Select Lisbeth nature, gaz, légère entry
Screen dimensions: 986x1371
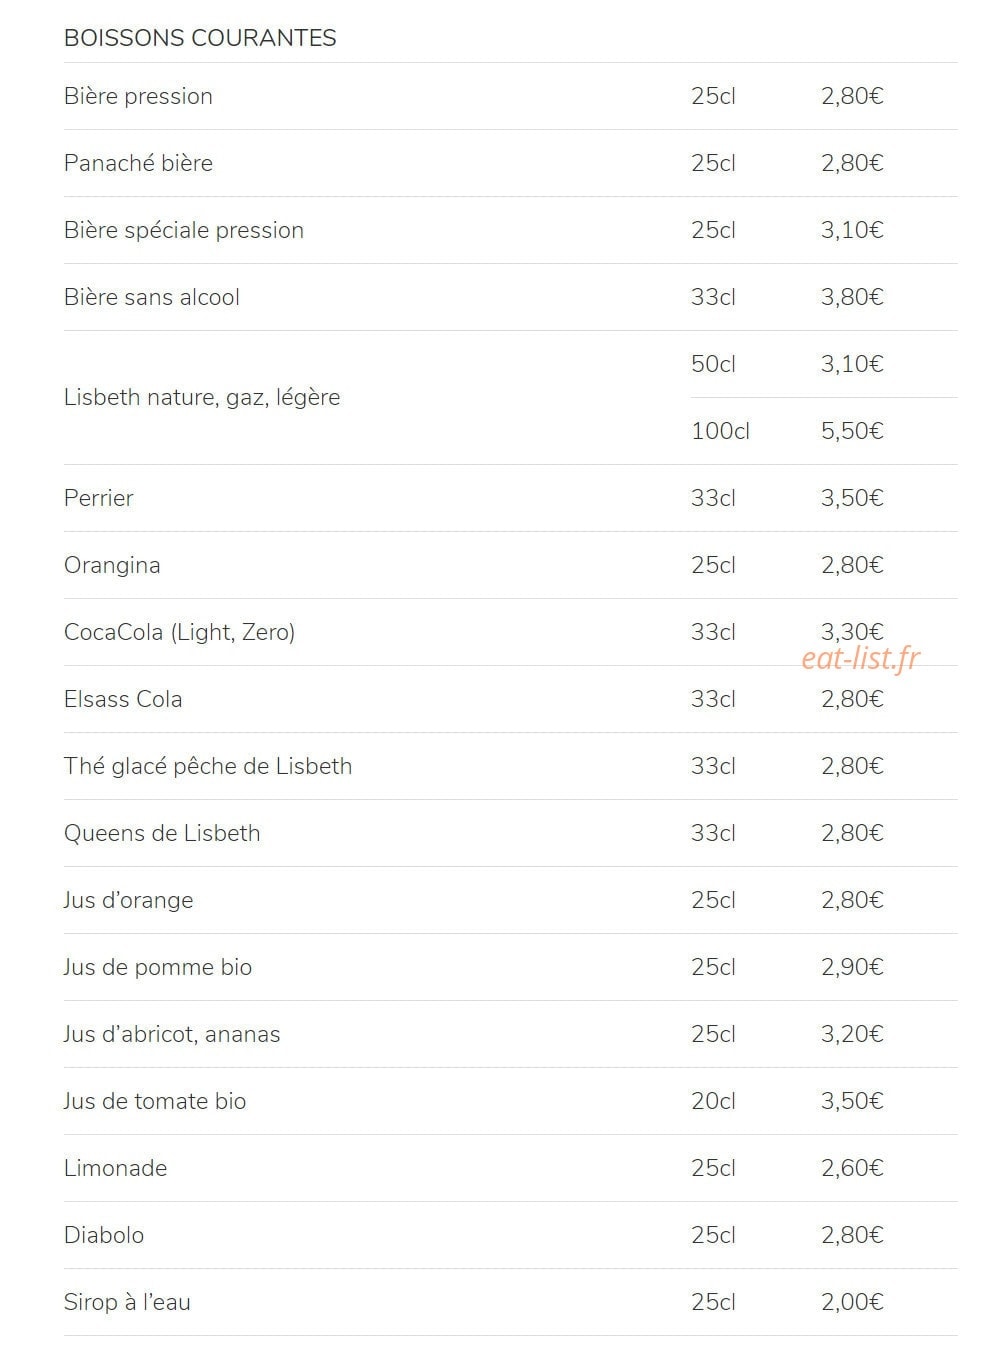pyautogui.click(x=202, y=397)
